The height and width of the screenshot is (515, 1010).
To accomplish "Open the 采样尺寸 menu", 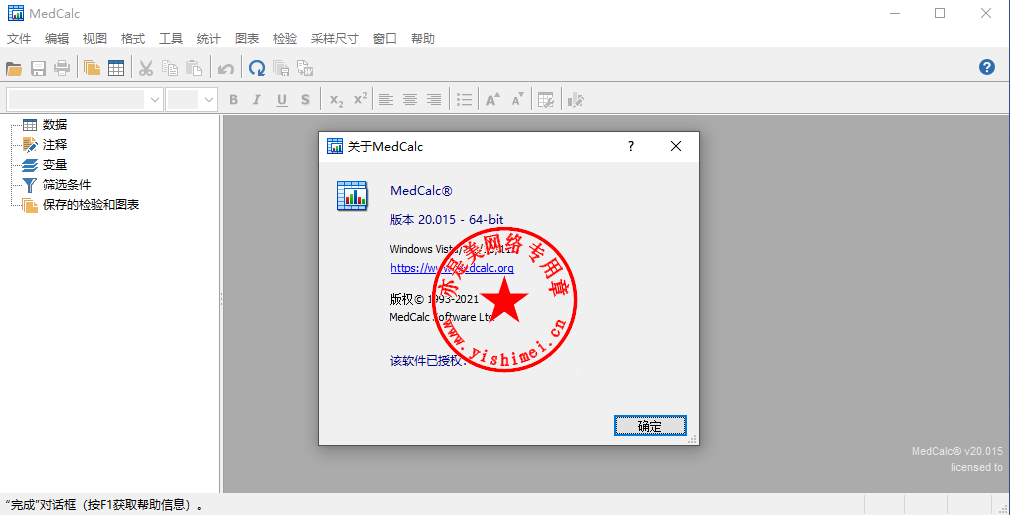I will click(335, 39).
